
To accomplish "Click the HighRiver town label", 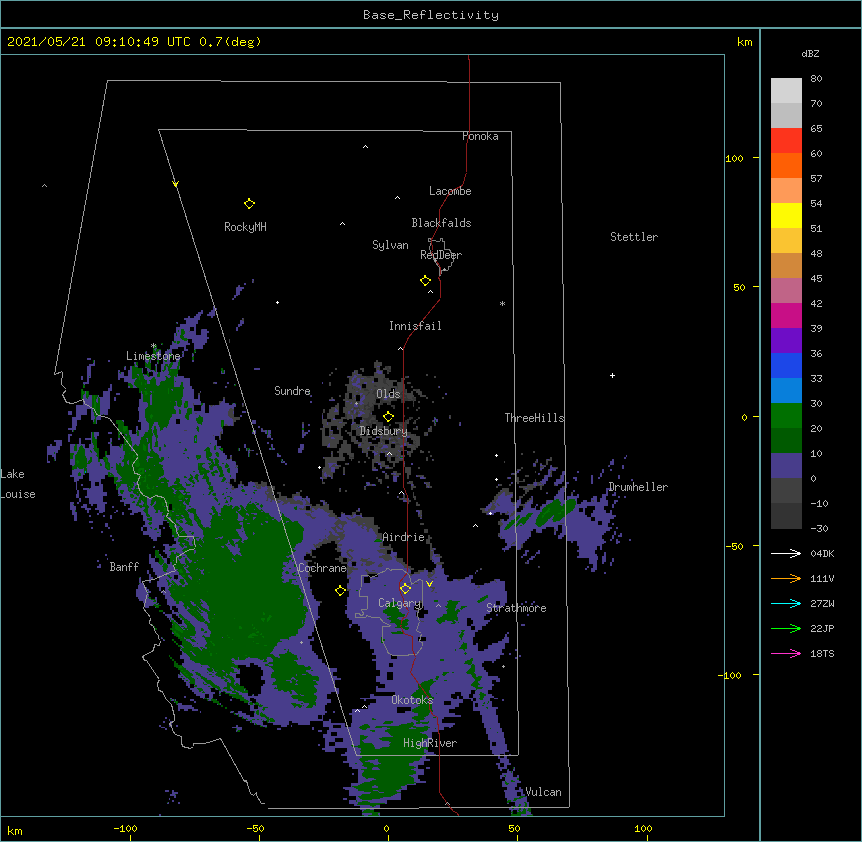I will (x=430, y=743).
